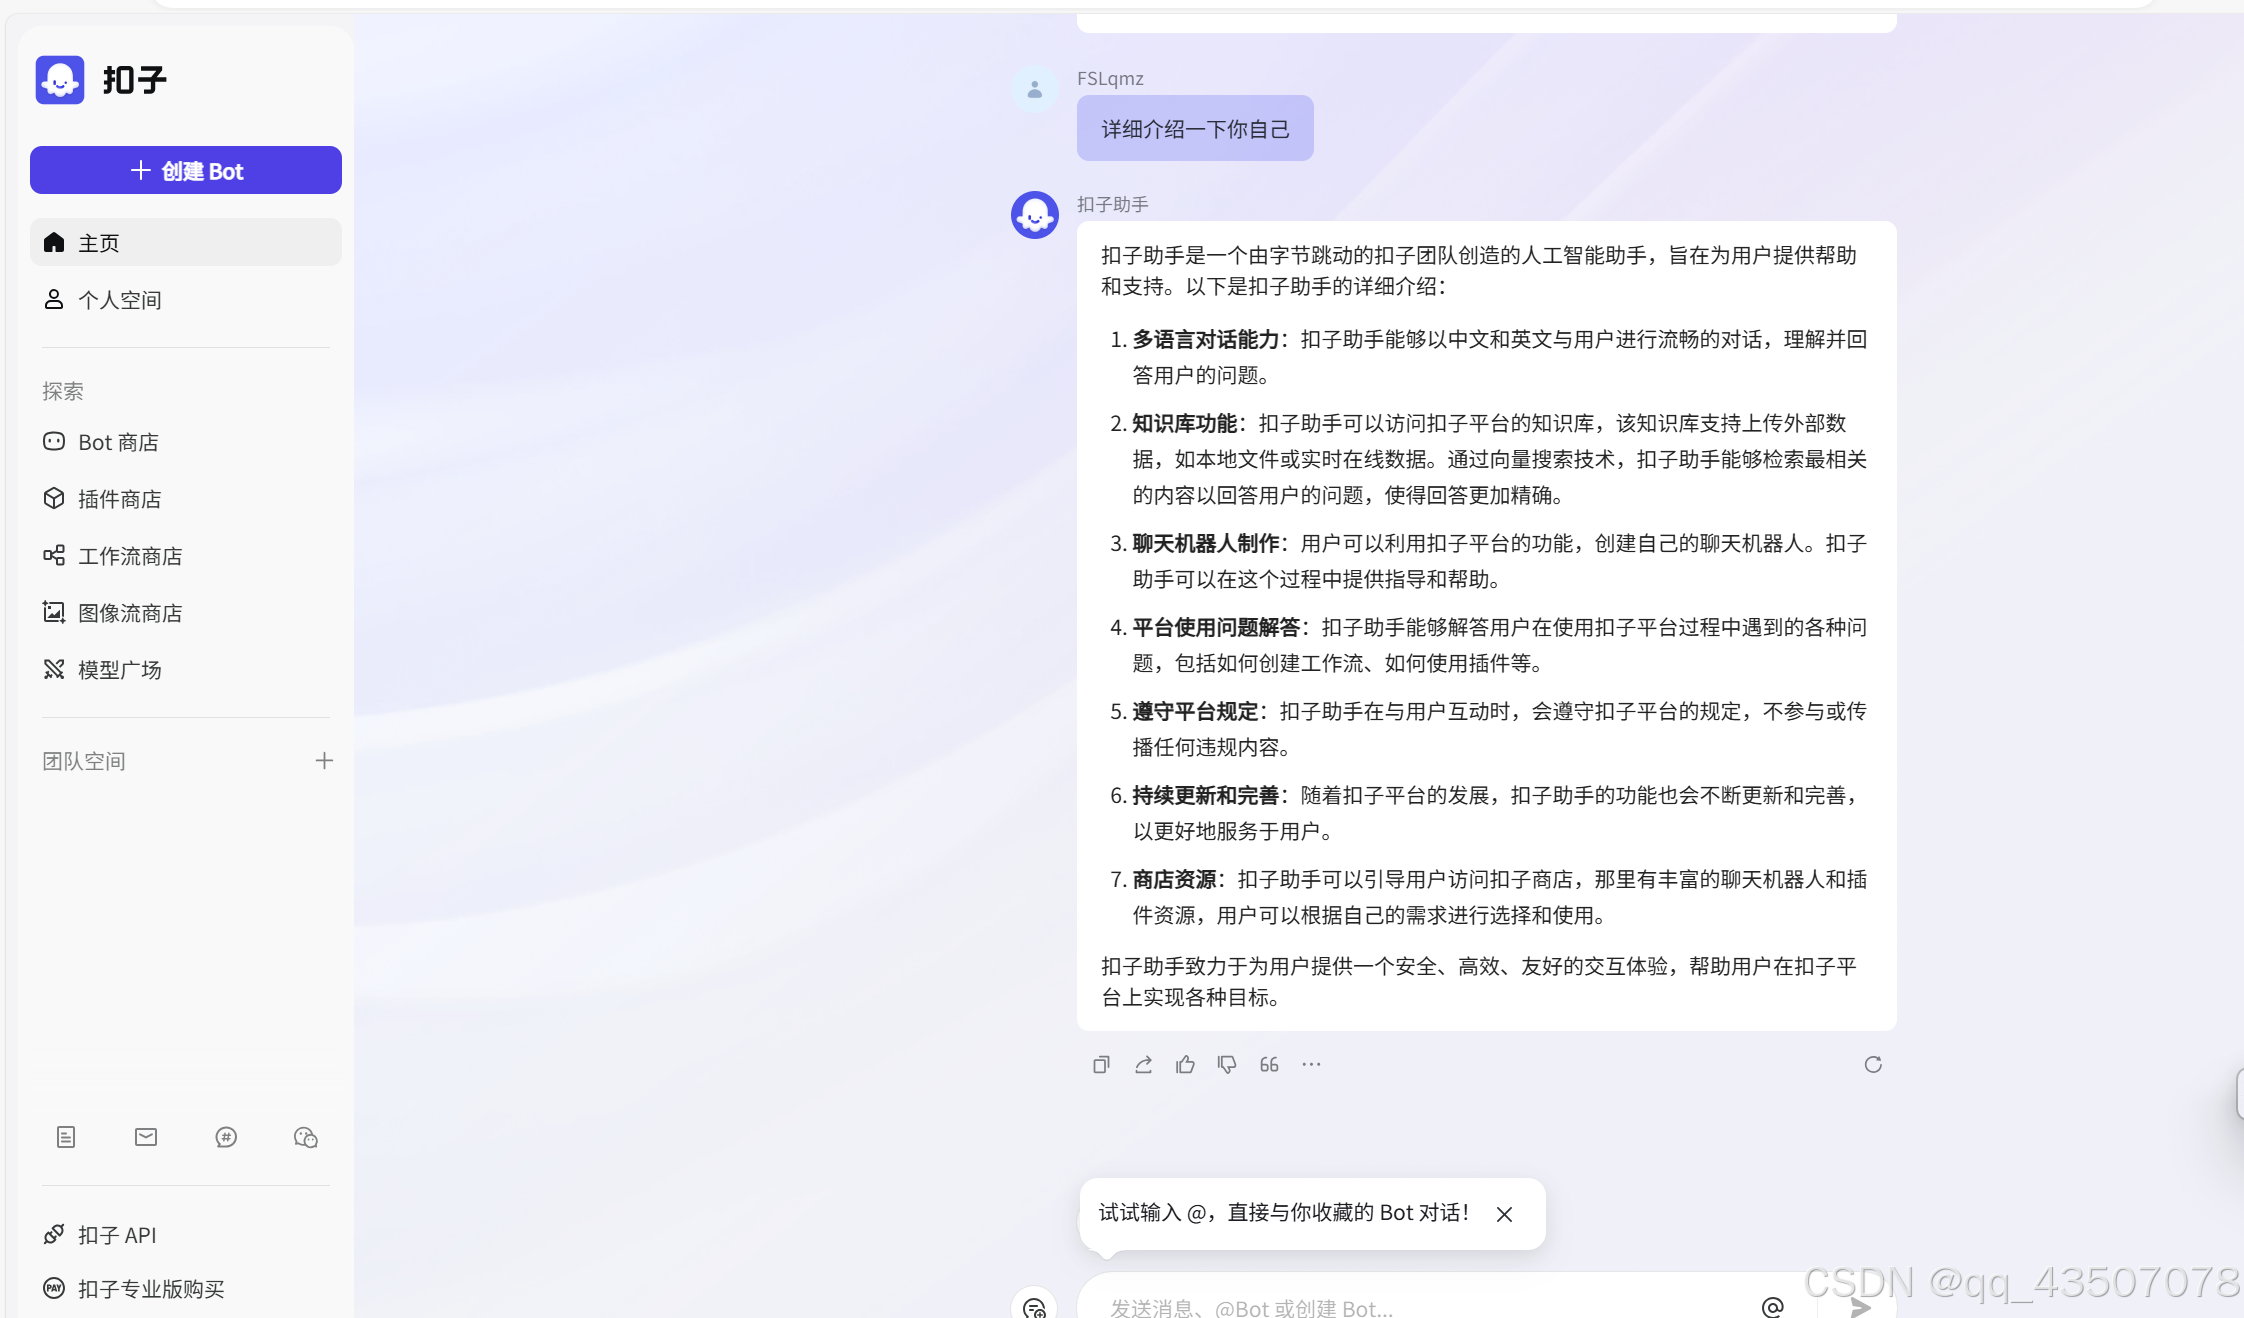Screen dimensions: 2244x1318
Task: Open the Coze API link
Action: [x=117, y=1235]
